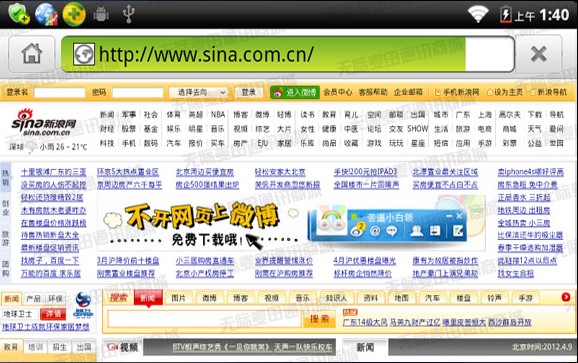The width and height of the screenshot is (578, 363).
Task: Open the 选择去向 dropdown
Action: 198,93
